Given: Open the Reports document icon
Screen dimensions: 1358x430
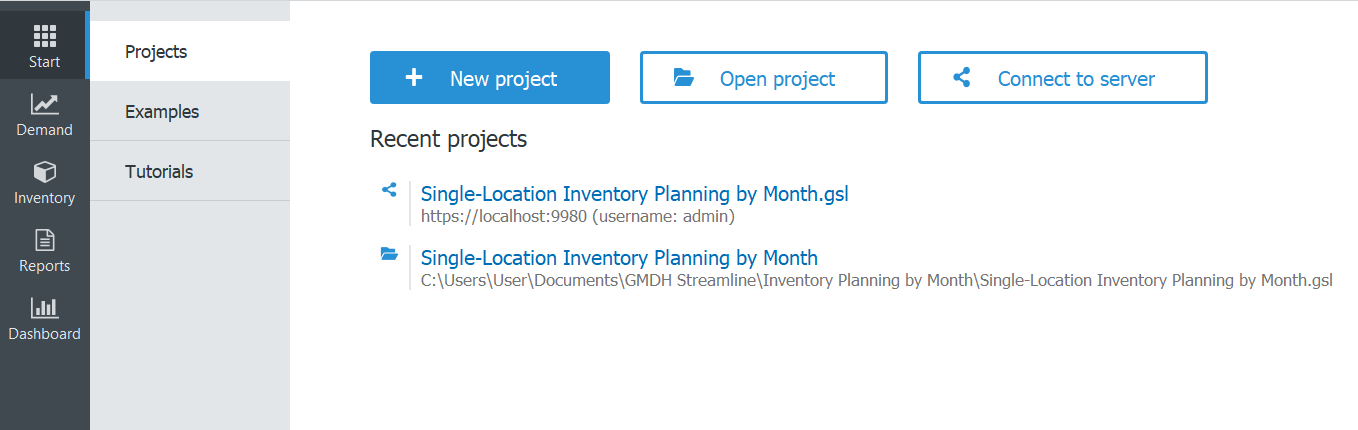Looking at the screenshot, I should click(45, 240).
